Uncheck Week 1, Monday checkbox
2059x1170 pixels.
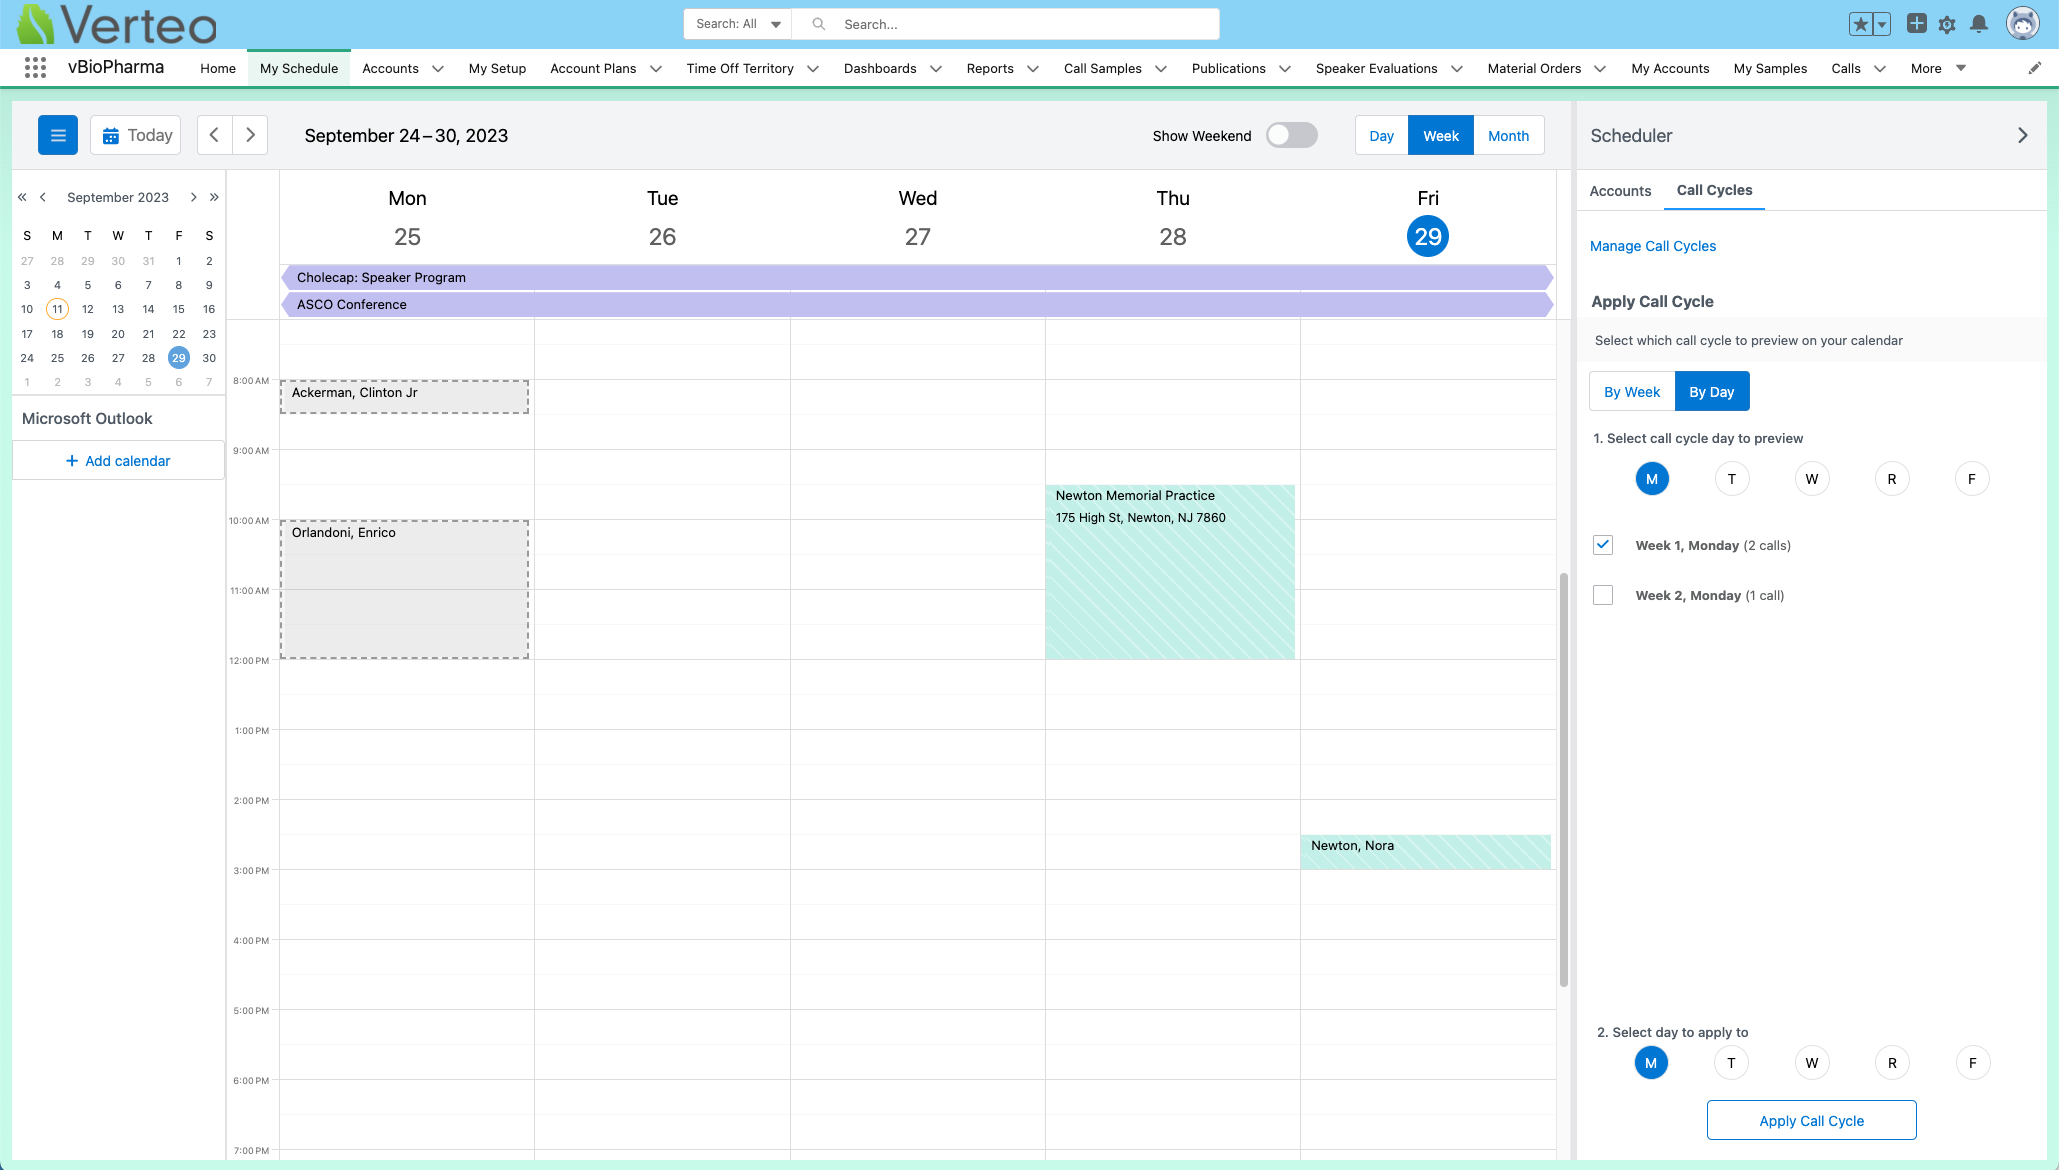(1603, 545)
